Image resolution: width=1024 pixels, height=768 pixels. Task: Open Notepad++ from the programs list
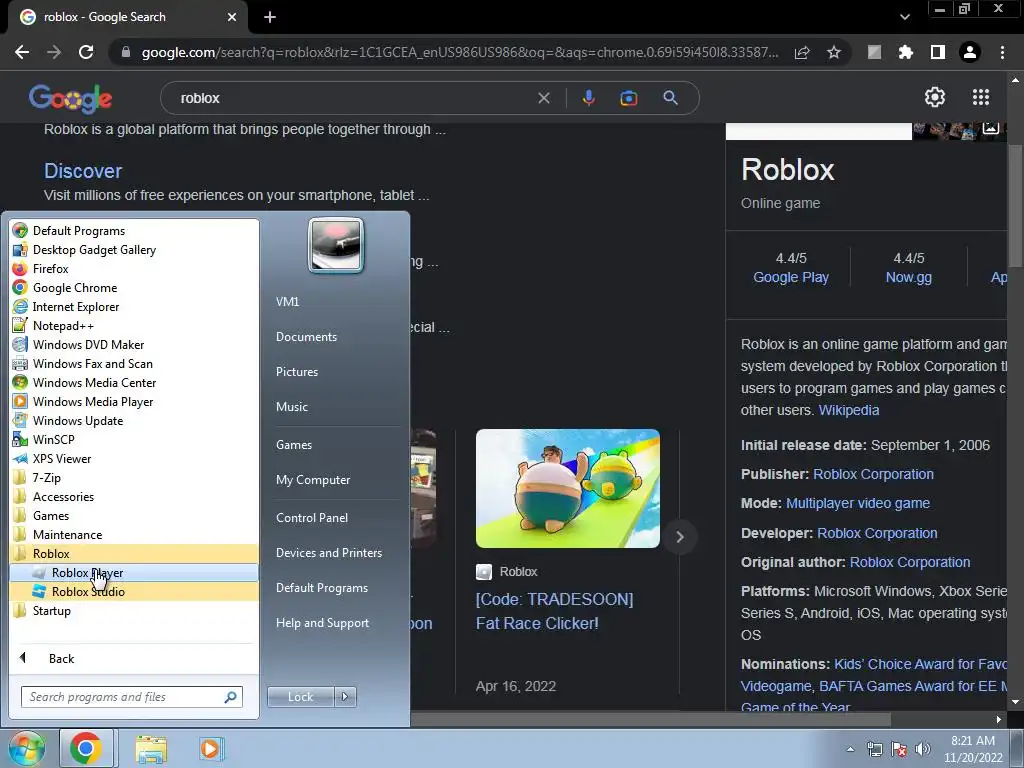134,325
